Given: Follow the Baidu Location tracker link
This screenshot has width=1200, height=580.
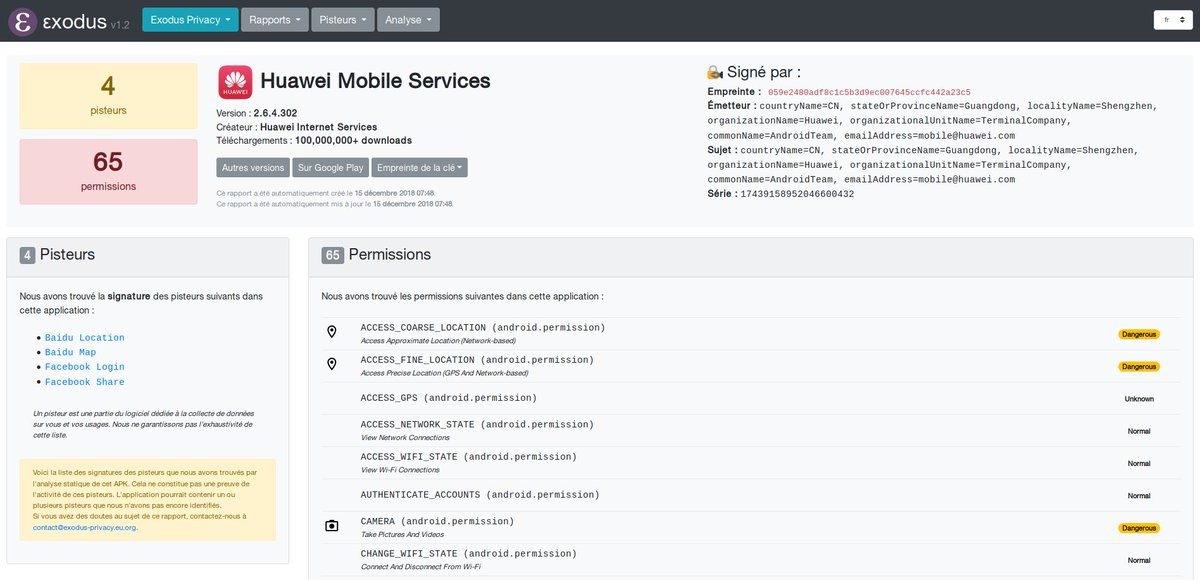Looking at the screenshot, I should pyautogui.click(x=85, y=338).
